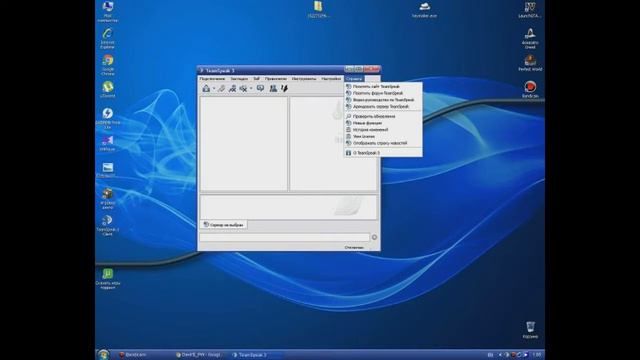Open the Привилегии menu
640x360 pixels.
[276, 78]
